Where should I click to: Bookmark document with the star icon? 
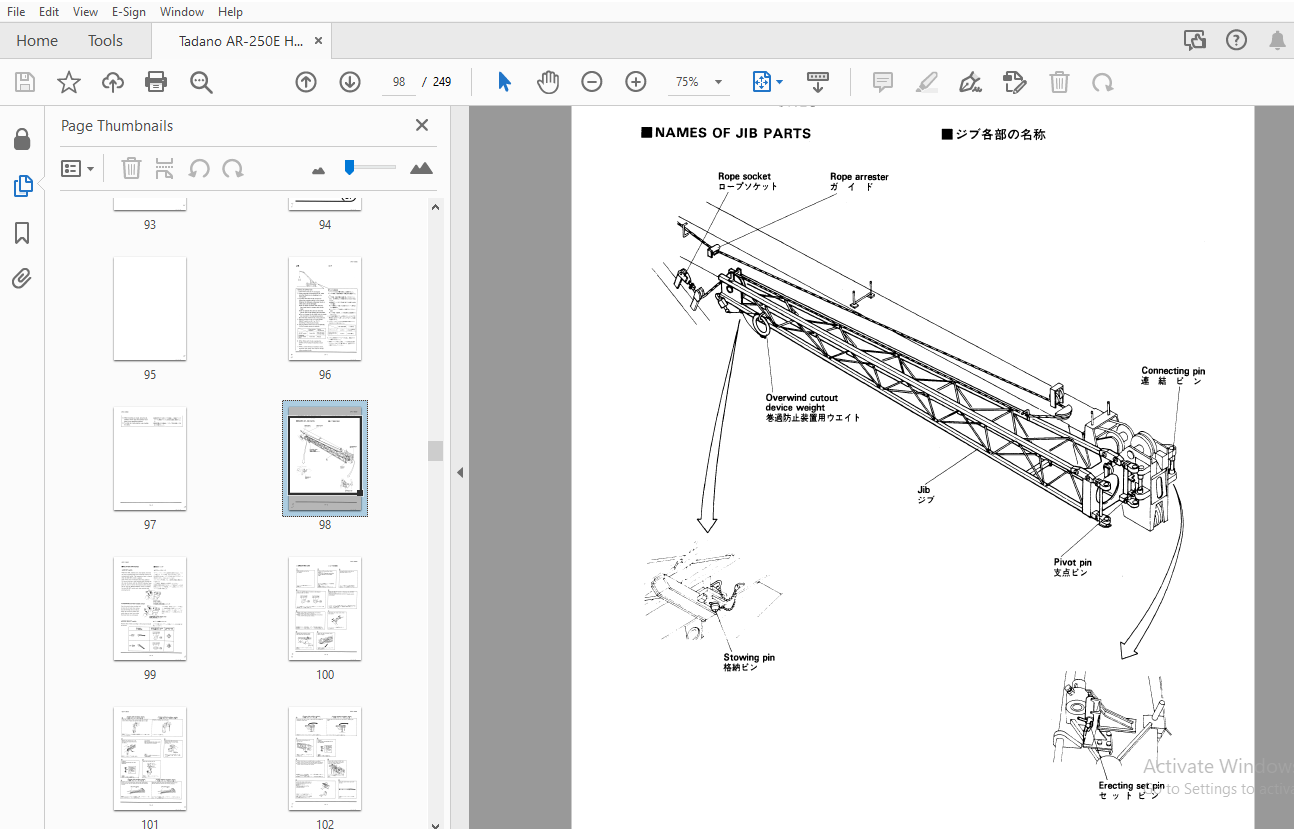pos(68,82)
